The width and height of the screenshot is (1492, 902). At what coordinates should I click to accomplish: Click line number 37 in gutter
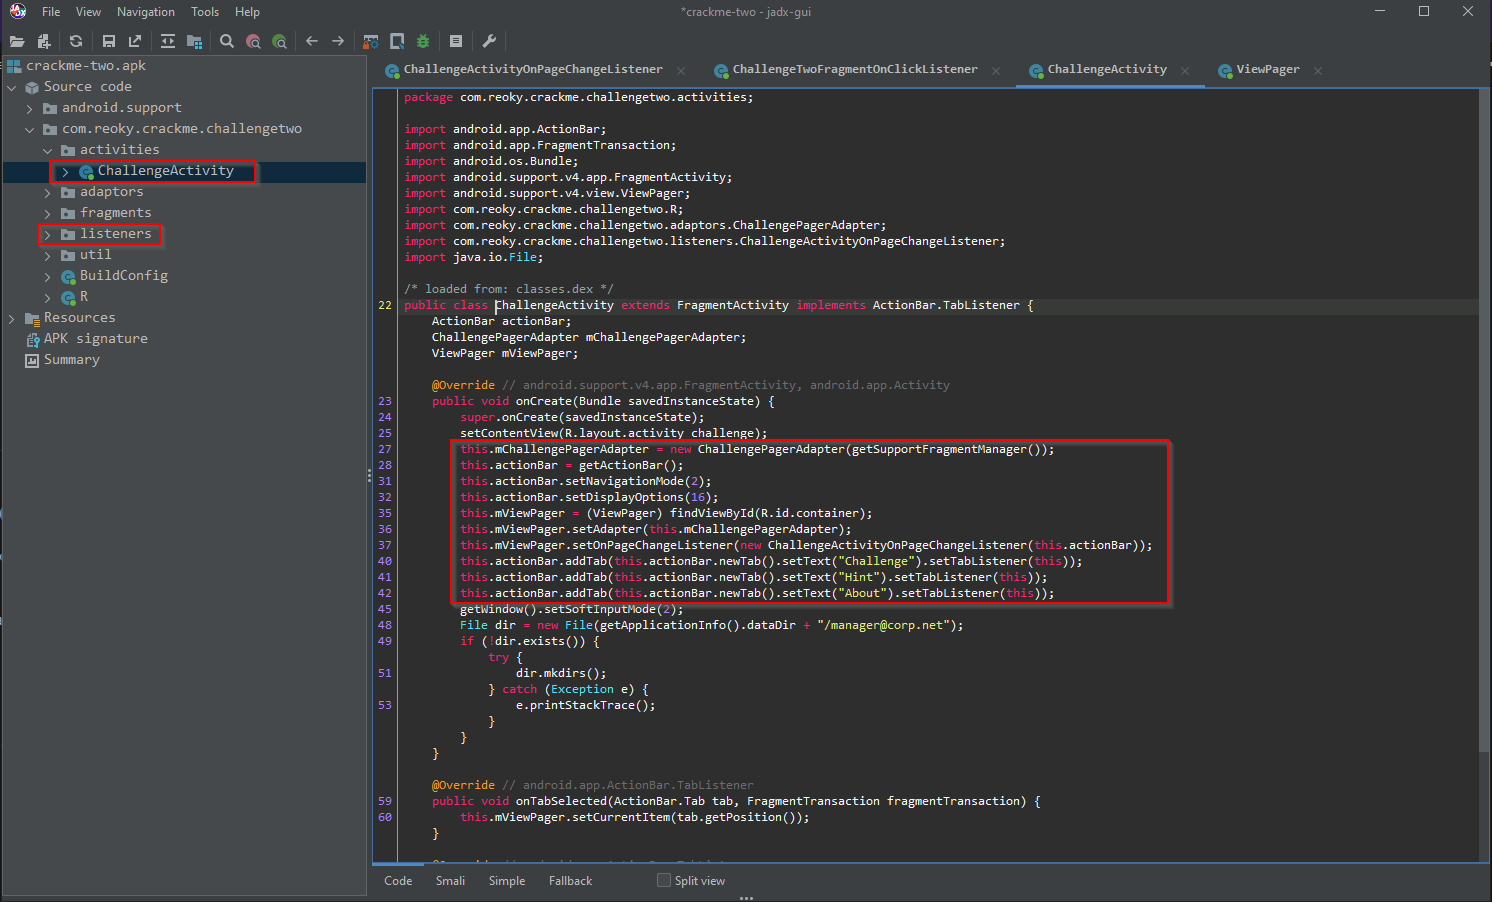point(385,545)
